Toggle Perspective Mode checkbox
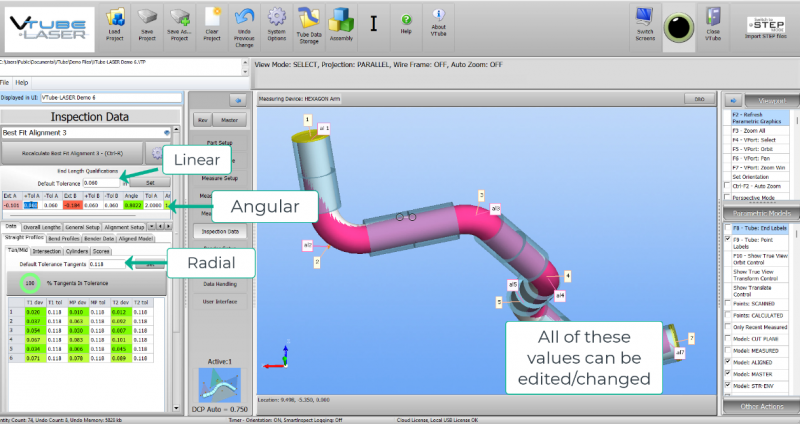Image resolution: width=800 pixels, height=424 pixels. coord(727,197)
